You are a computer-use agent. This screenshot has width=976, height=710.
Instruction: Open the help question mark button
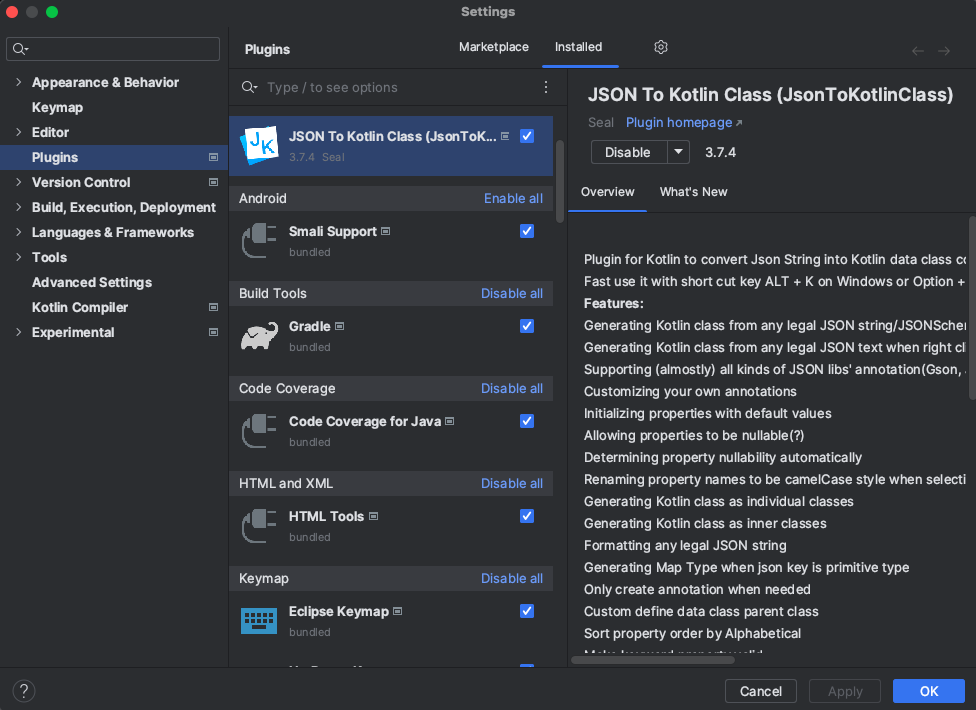pos(24,691)
